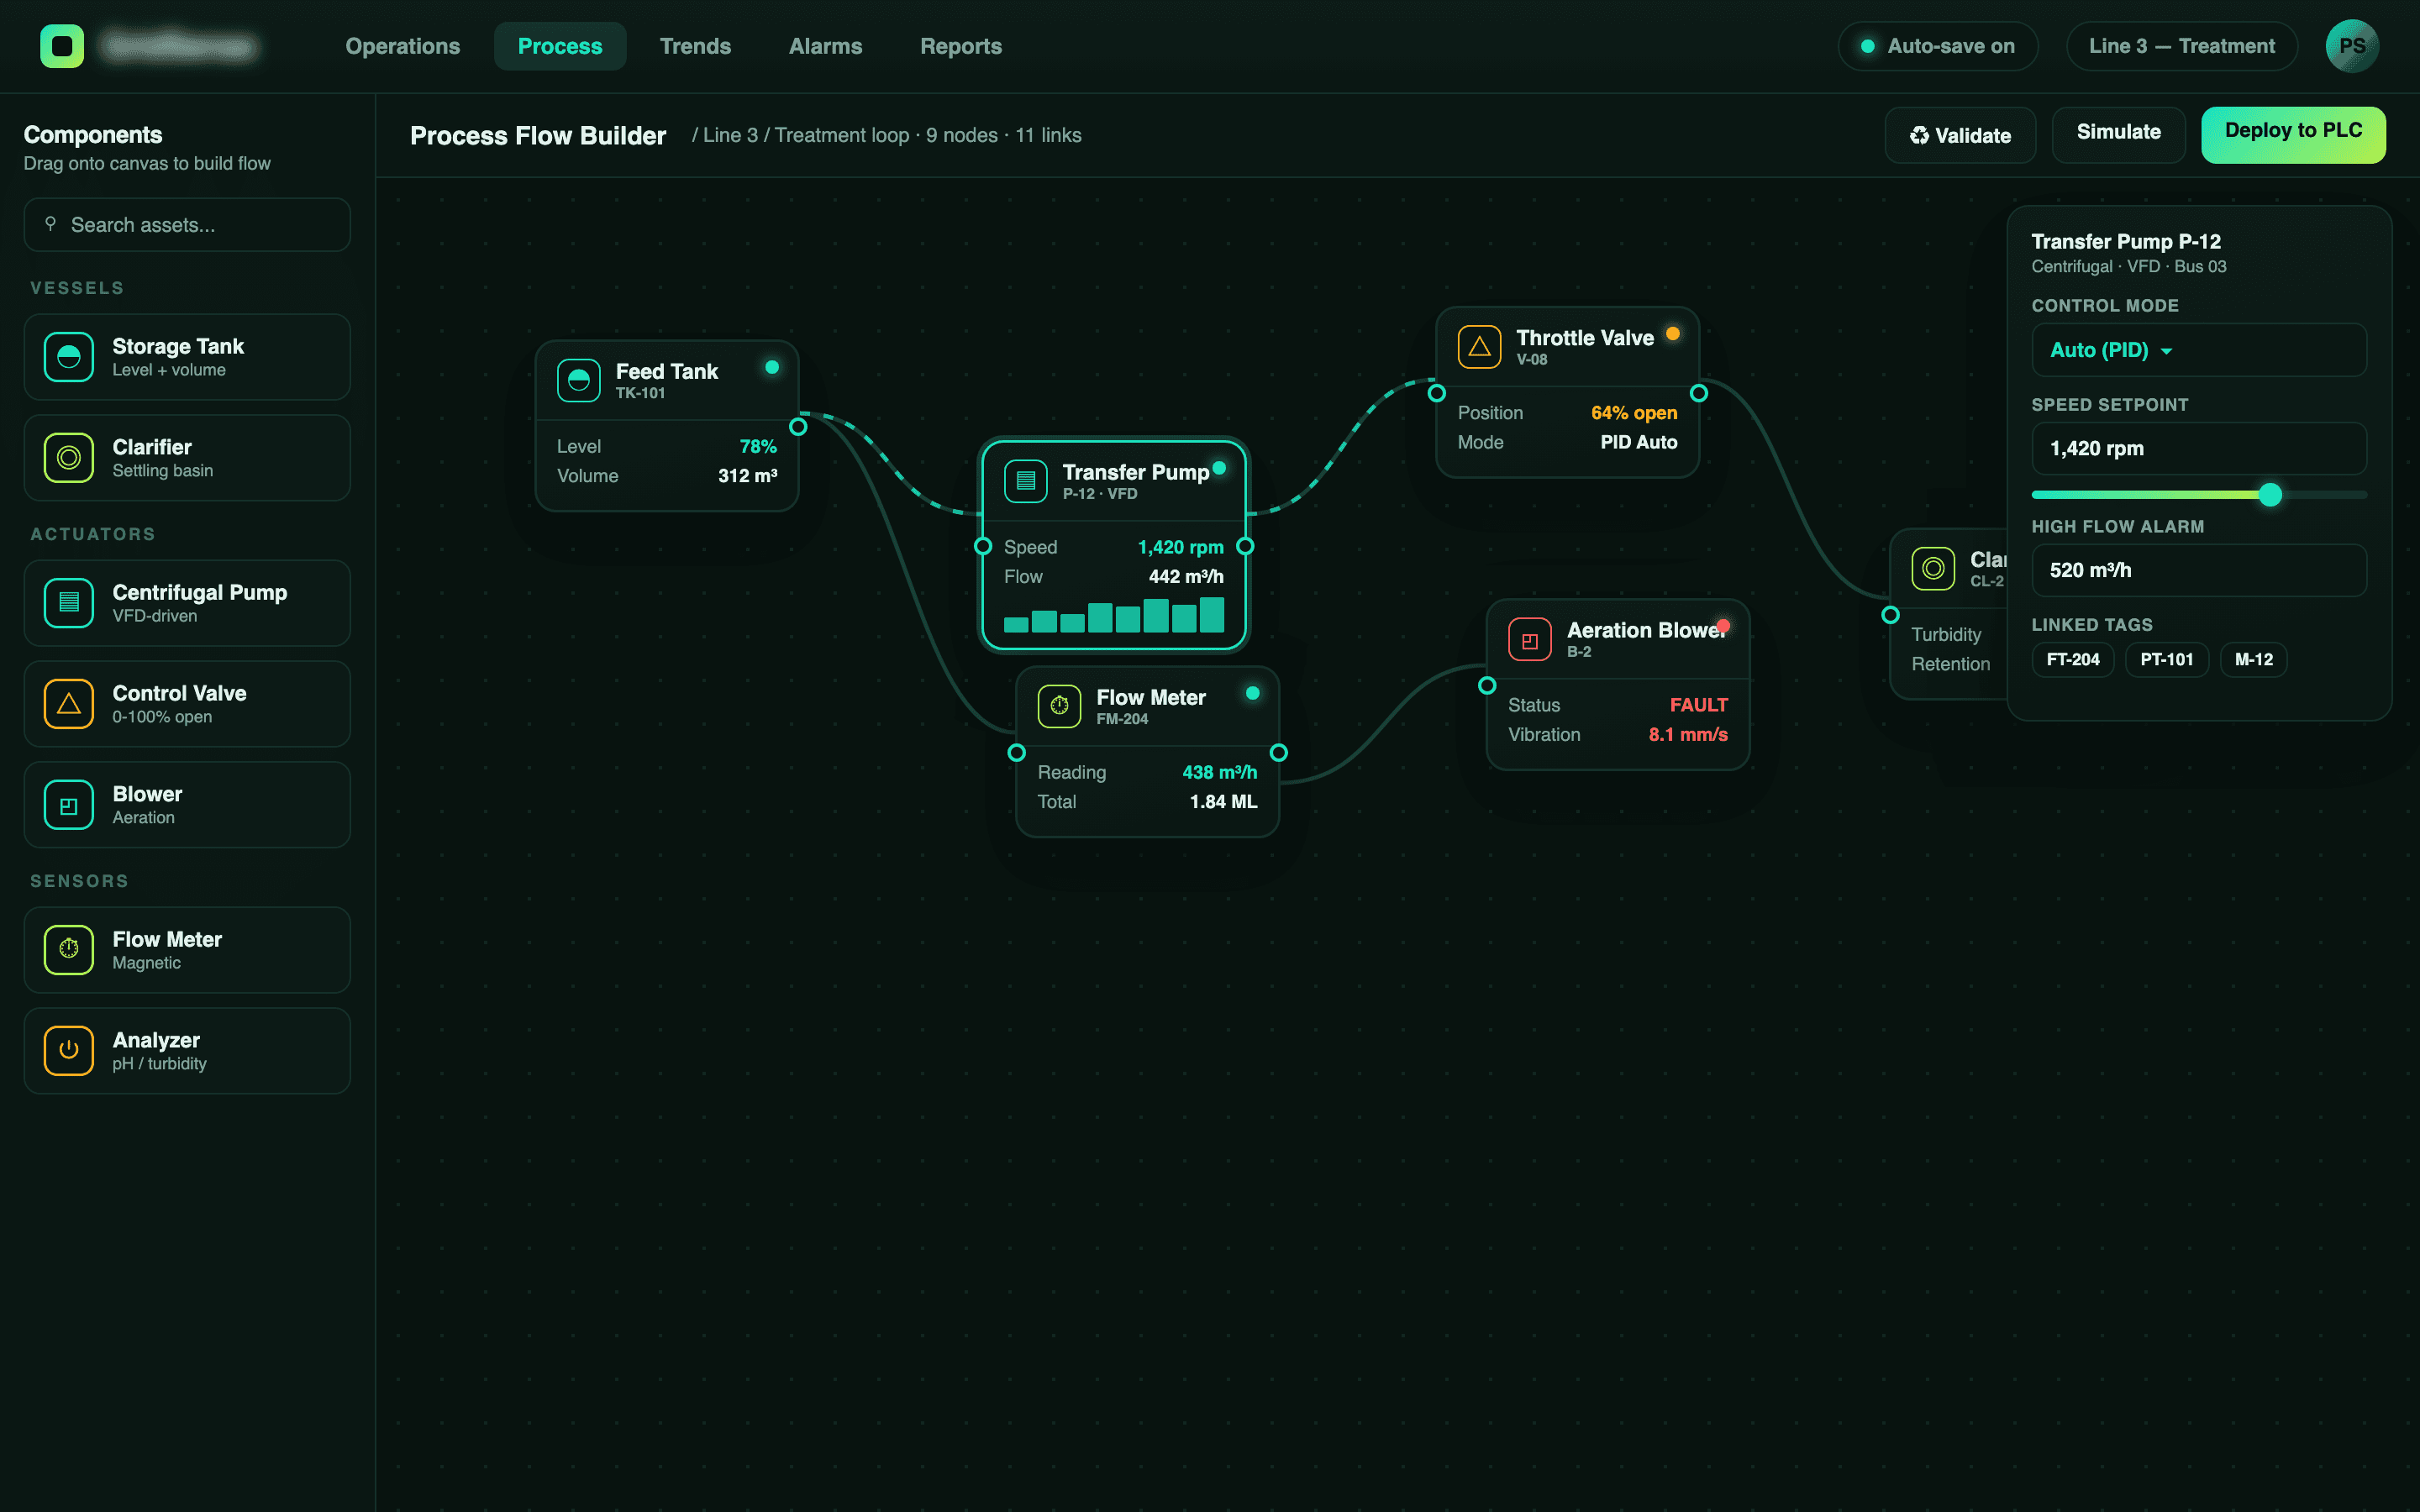Click the Aeration Blower node icon

[1530, 640]
